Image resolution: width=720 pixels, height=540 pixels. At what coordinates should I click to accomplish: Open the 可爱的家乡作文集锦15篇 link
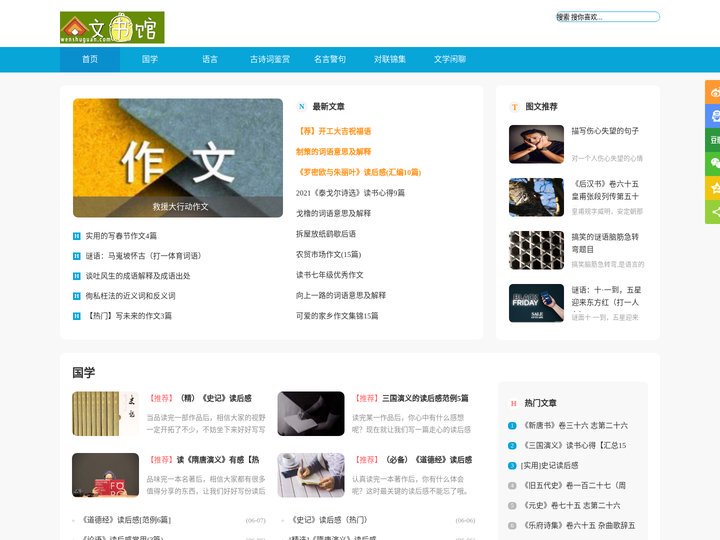click(x=337, y=316)
